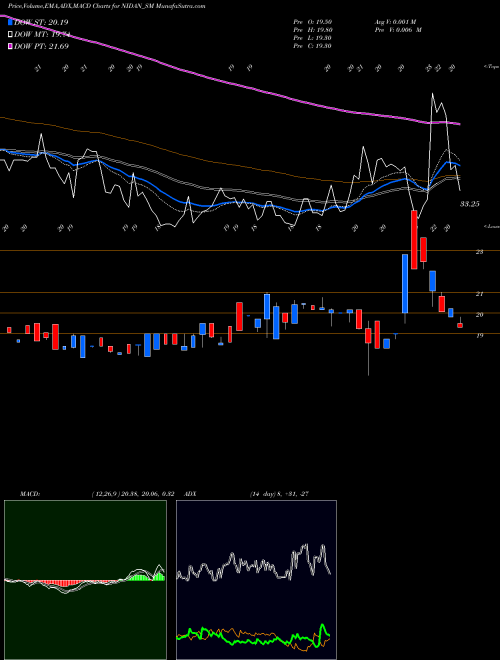Click the MACD: heading label
Viewport: 500px width, 660px height.
(x=30, y=494)
